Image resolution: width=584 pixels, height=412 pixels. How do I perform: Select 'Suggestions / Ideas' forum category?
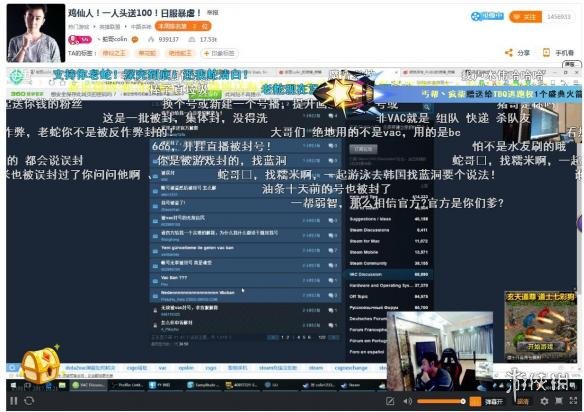pos(388,219)
